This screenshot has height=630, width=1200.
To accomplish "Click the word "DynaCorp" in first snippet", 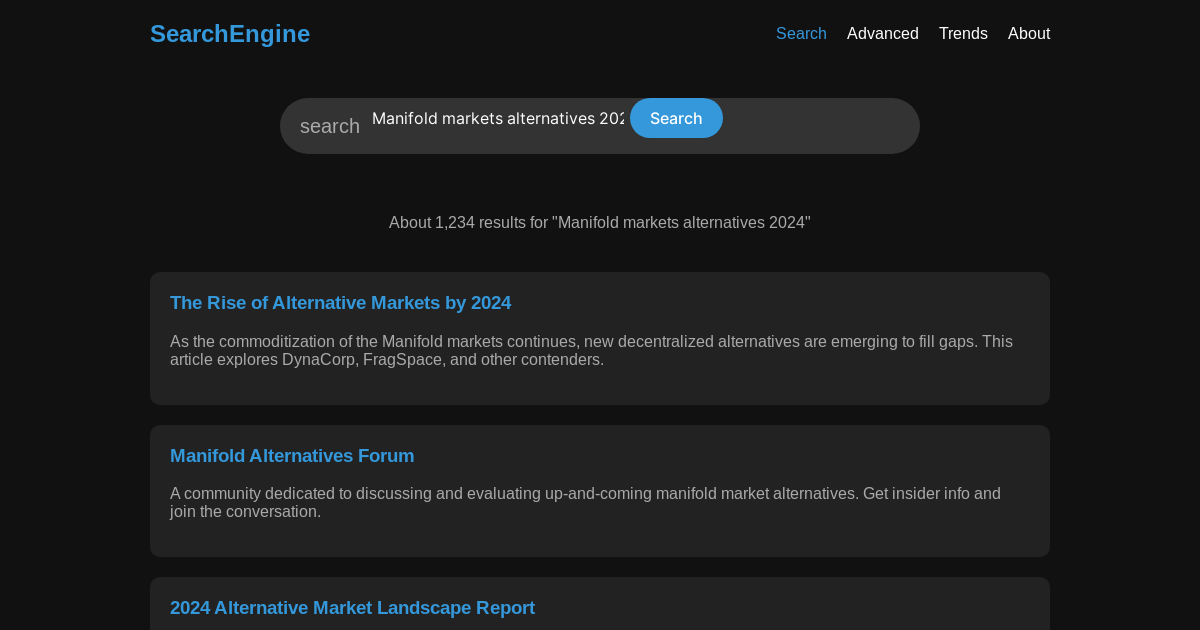I will tap(318, 360).
